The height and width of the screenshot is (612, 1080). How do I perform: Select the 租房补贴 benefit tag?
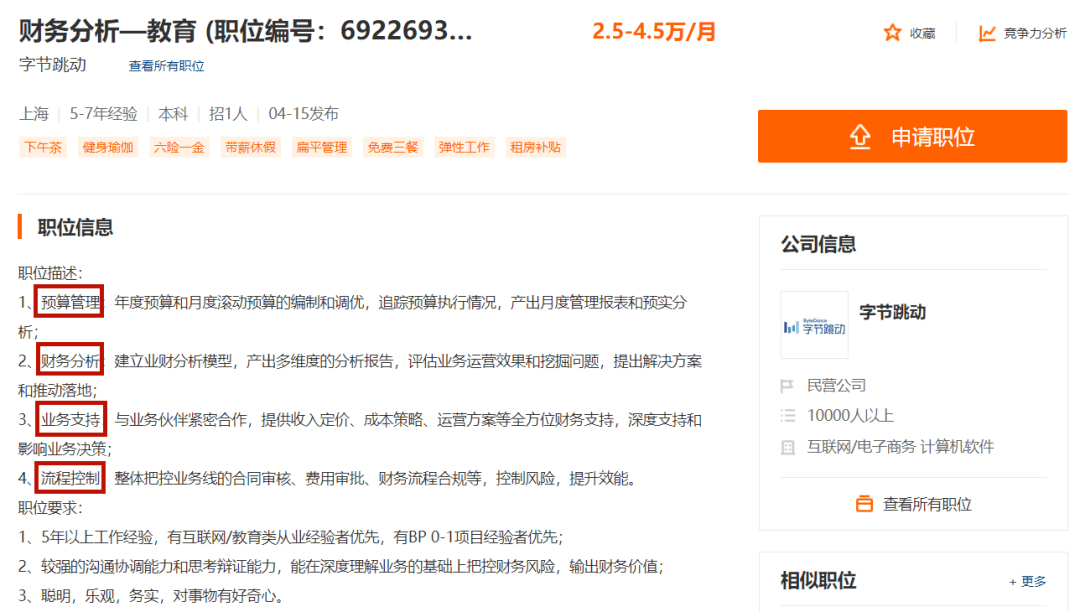pos(537,147)
